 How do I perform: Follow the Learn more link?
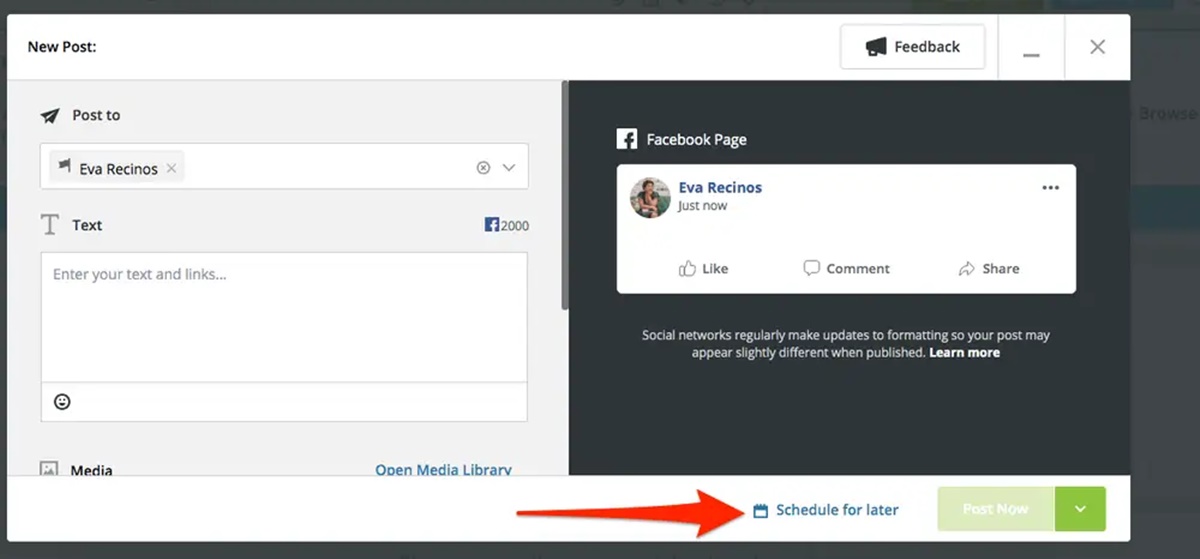[964, 352]
